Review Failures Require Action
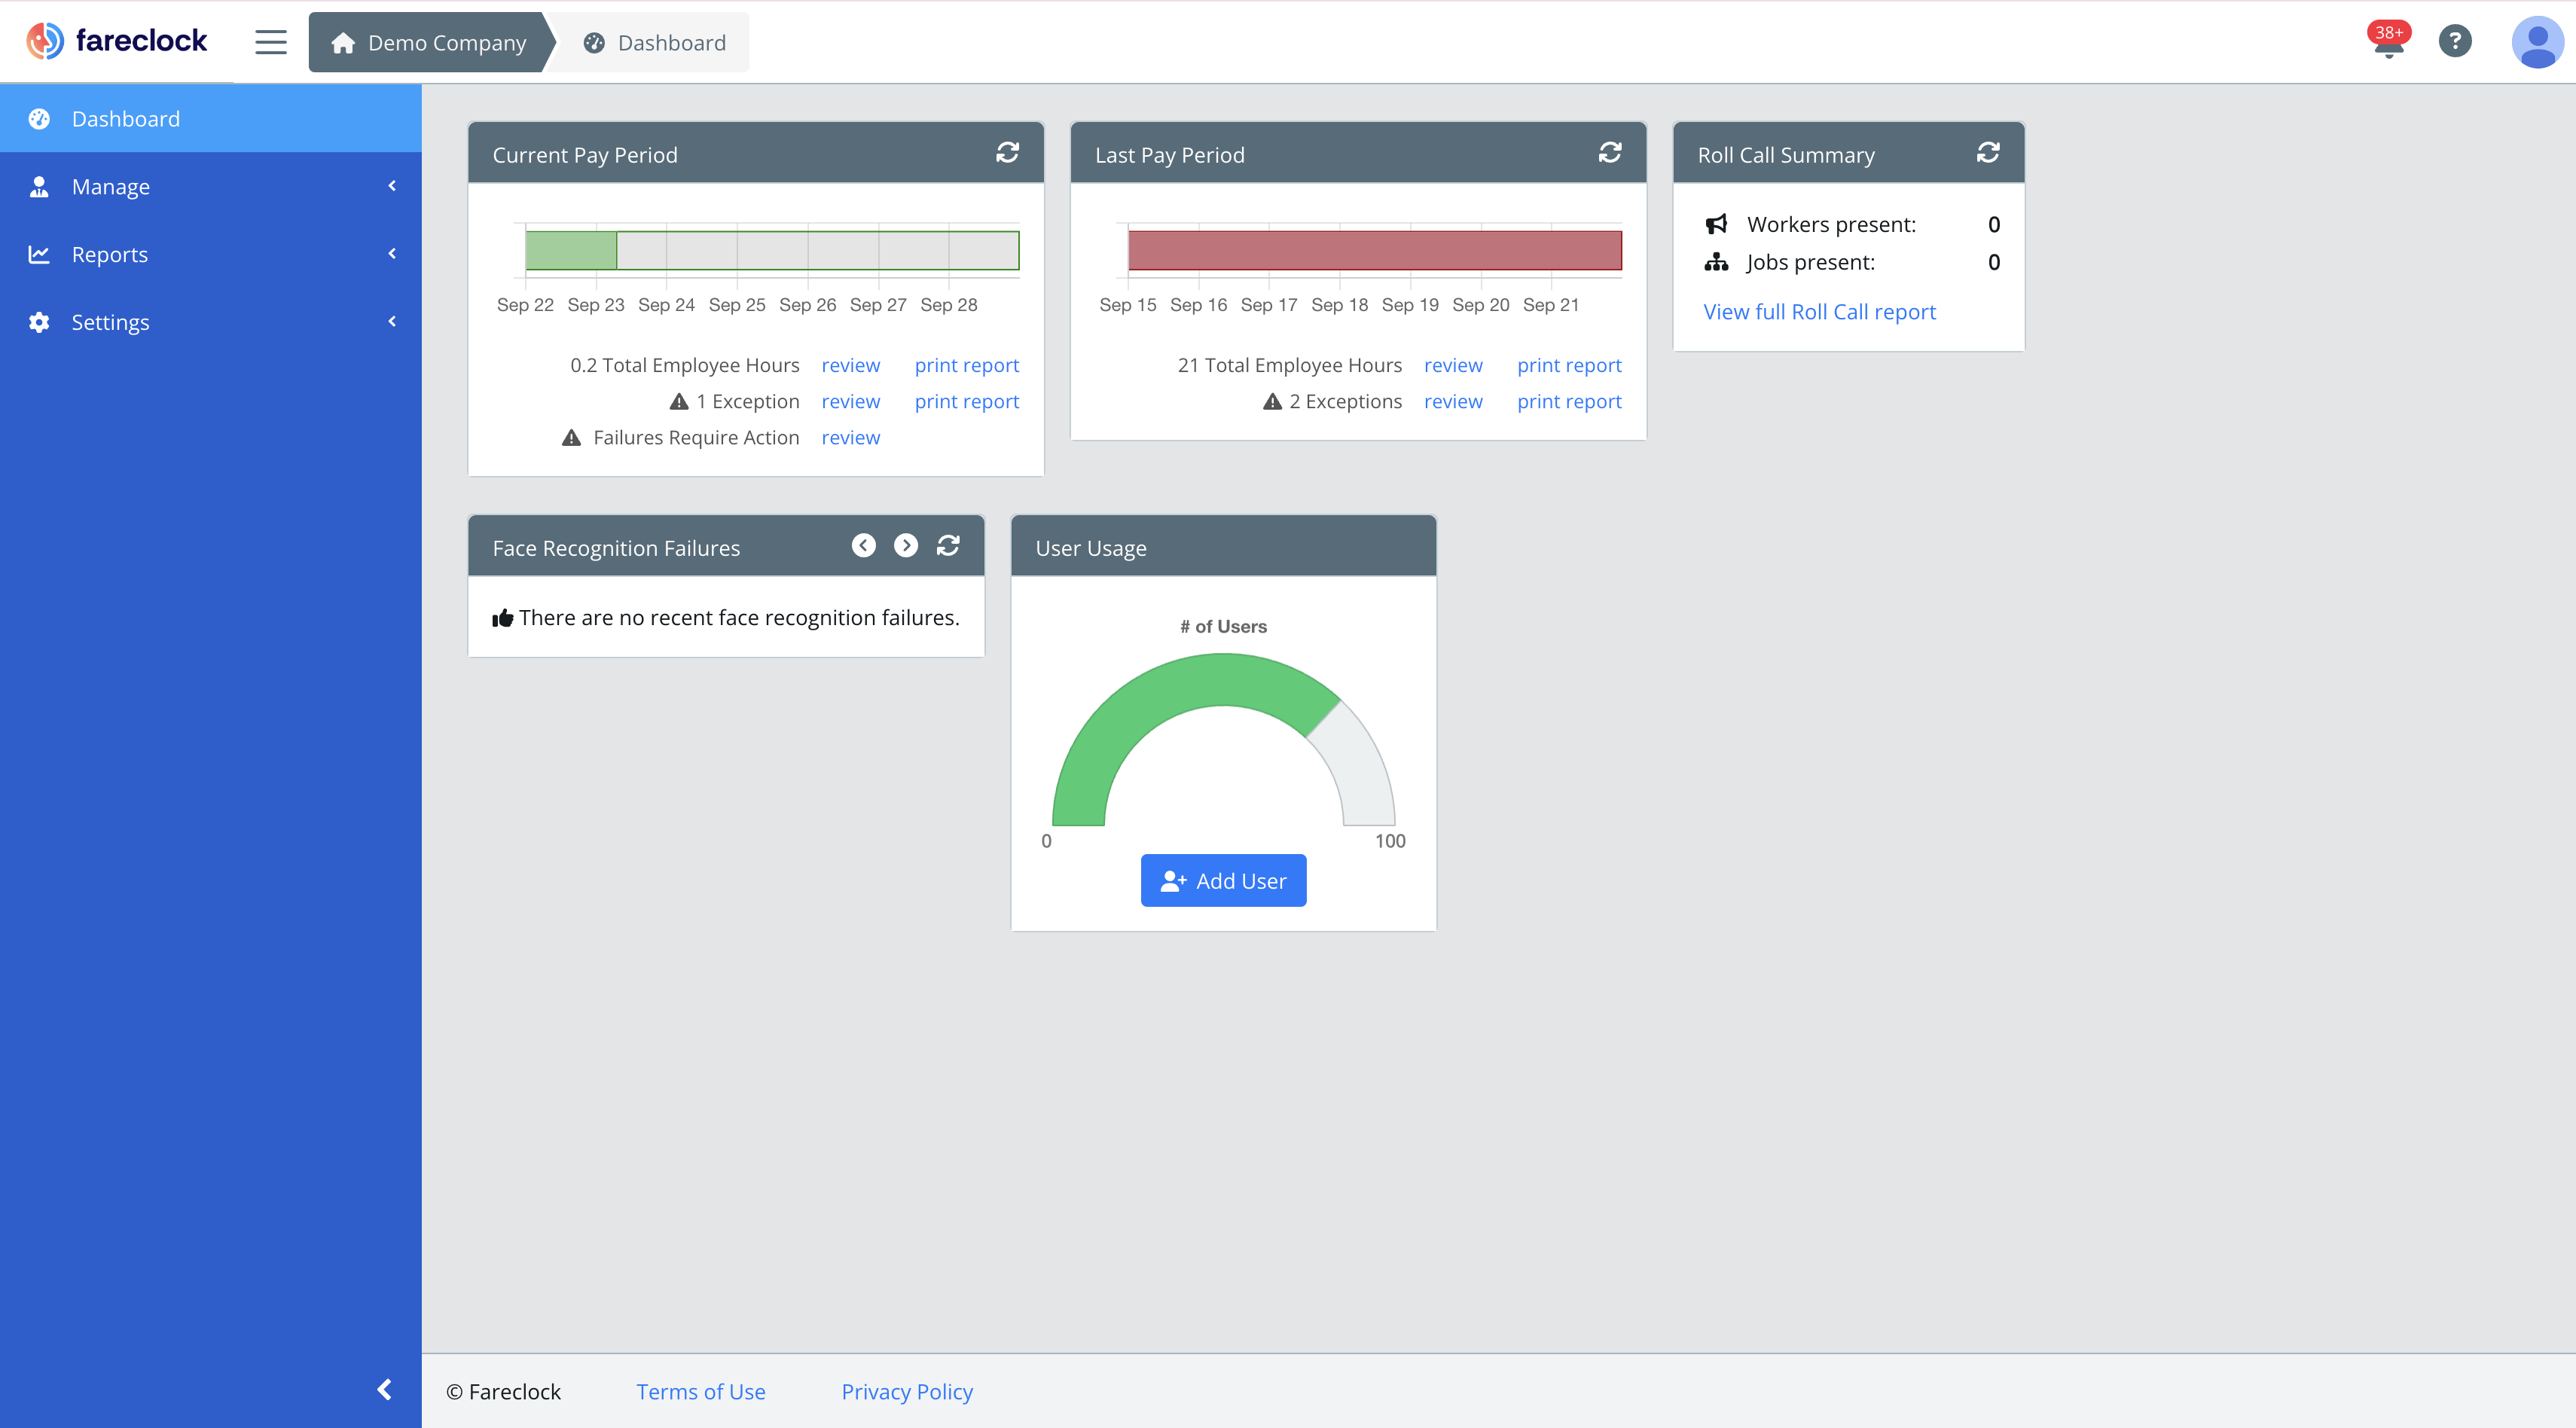The height and width of the screenshot is (1428, 2576). point(850,438)
